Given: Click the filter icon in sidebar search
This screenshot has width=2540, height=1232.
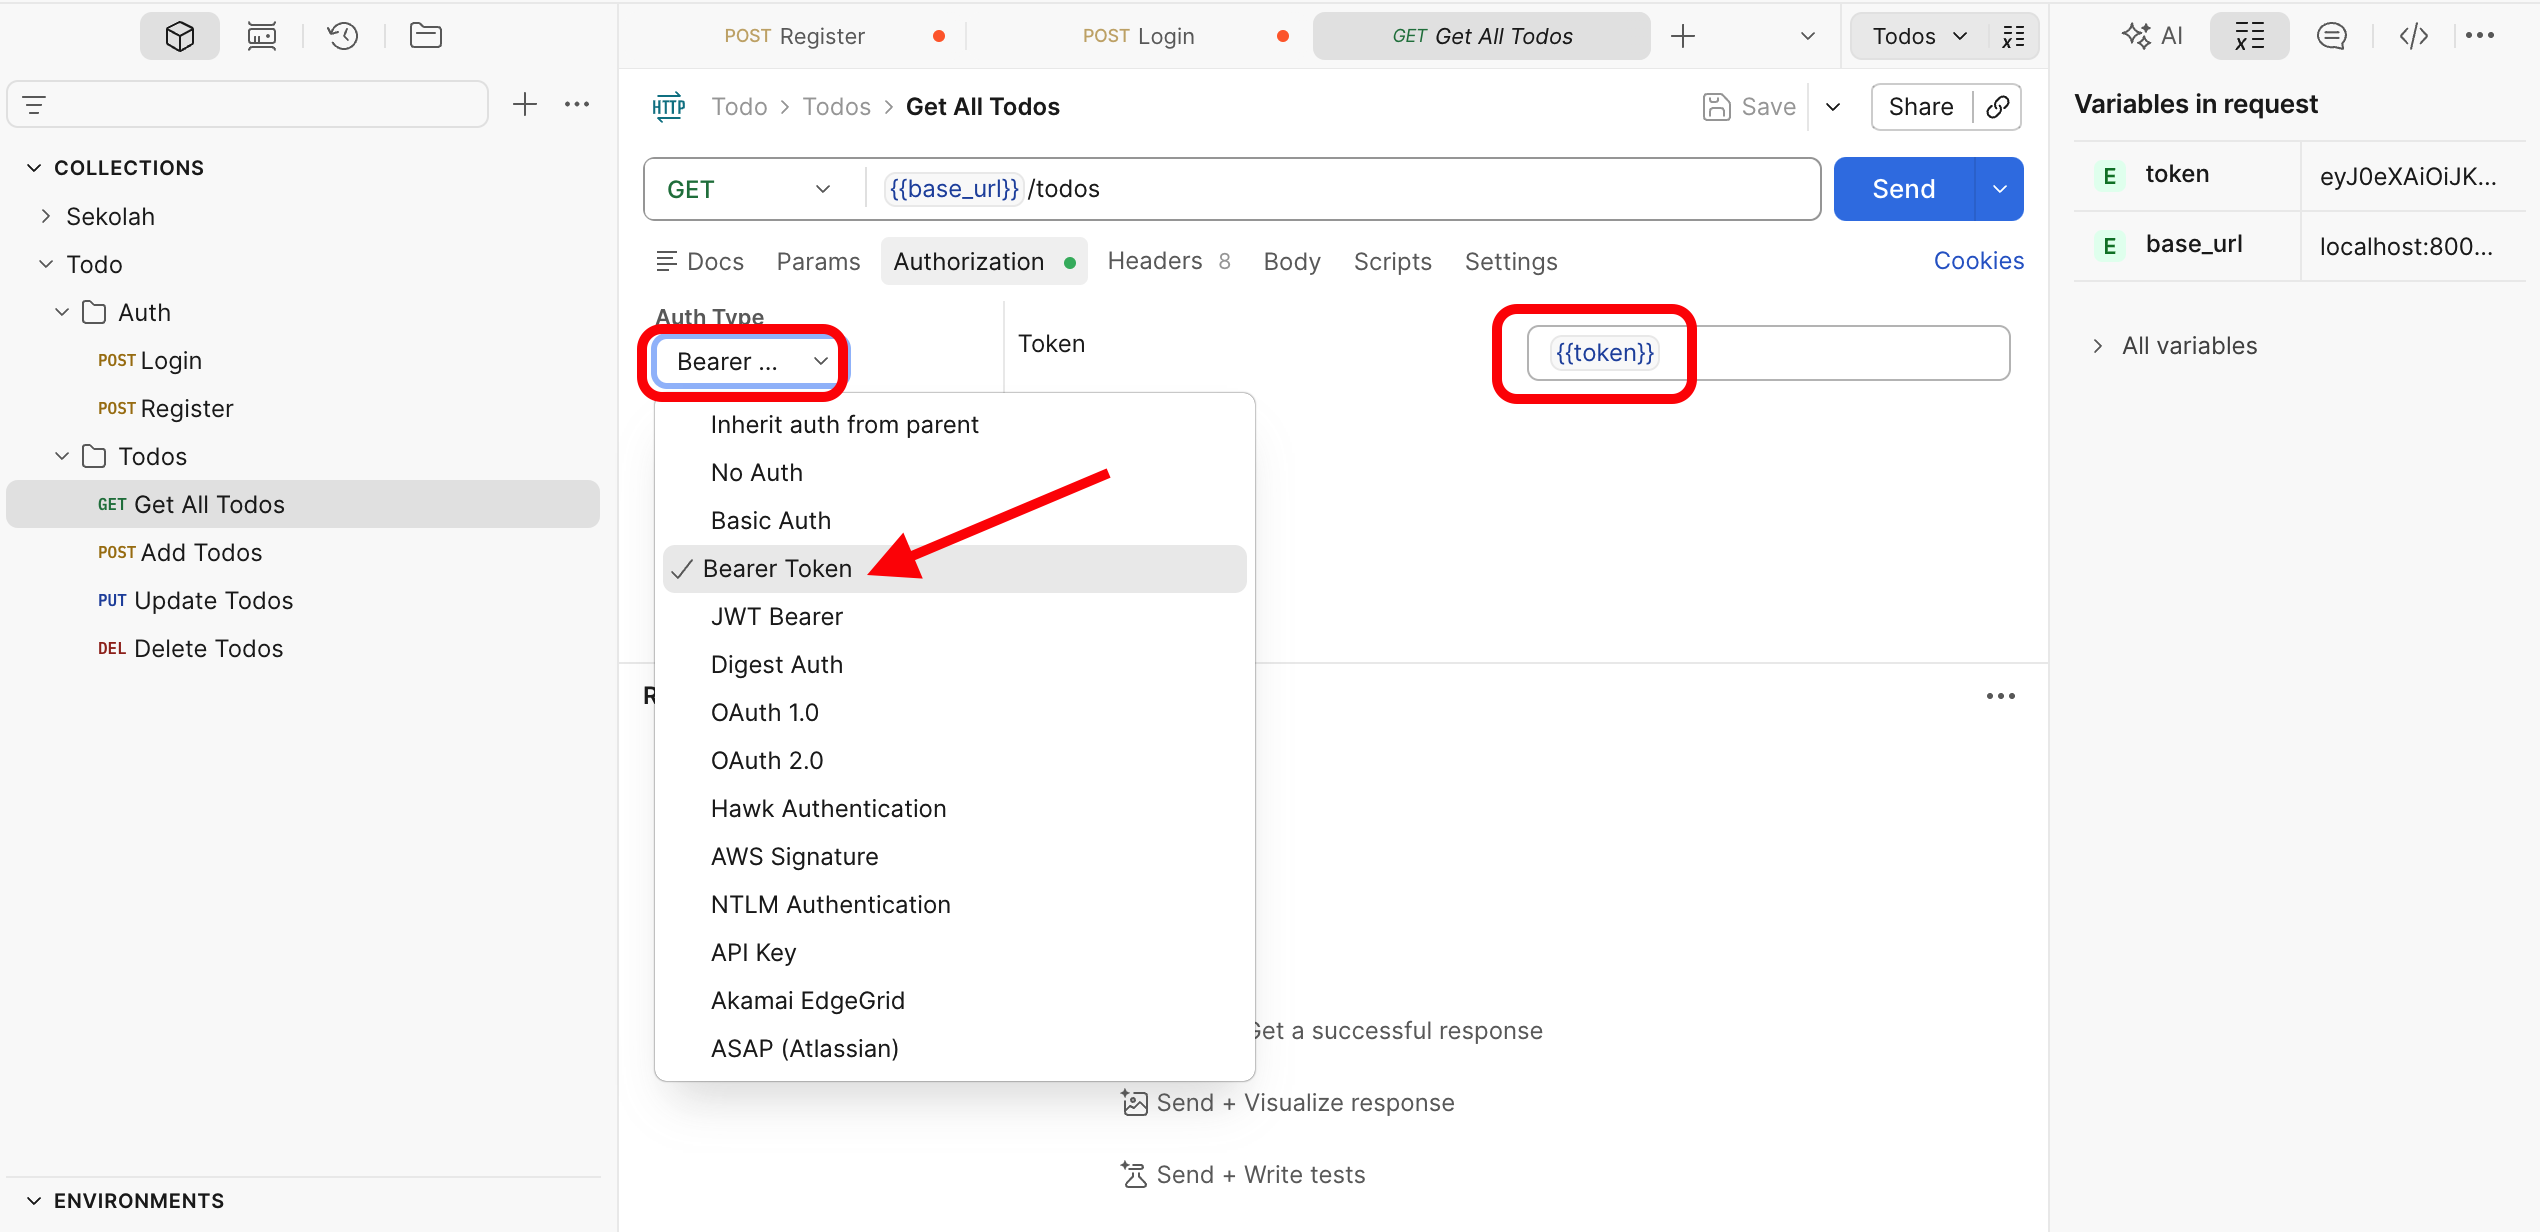Looking at the screenshot, I should coord(35,105).
